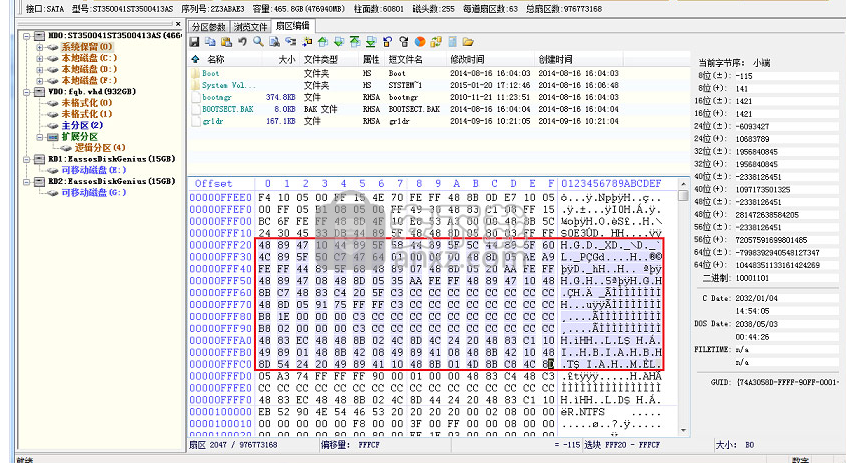The width and height of the screenshot is (846, 463).
Task: Collapse the 扩展分区 extended partition node
Action: [39, 137]
